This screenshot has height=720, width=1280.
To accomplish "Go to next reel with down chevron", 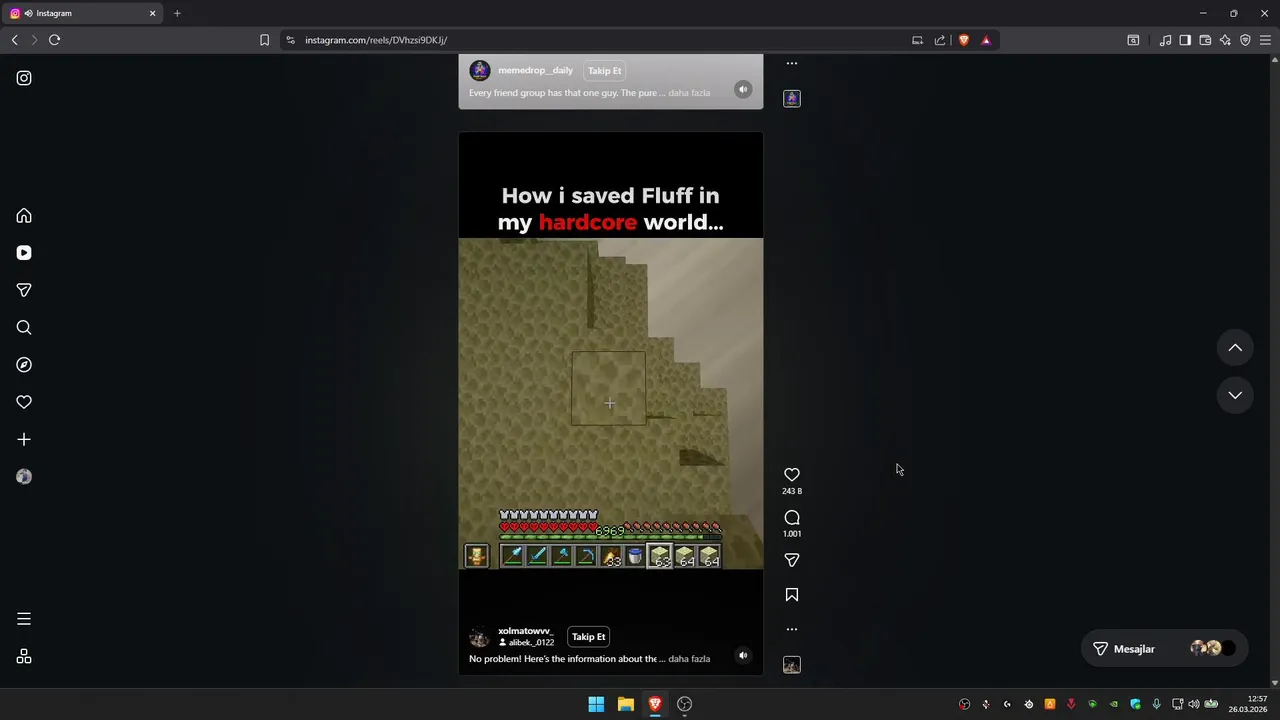I will (x=1235, y=395).
